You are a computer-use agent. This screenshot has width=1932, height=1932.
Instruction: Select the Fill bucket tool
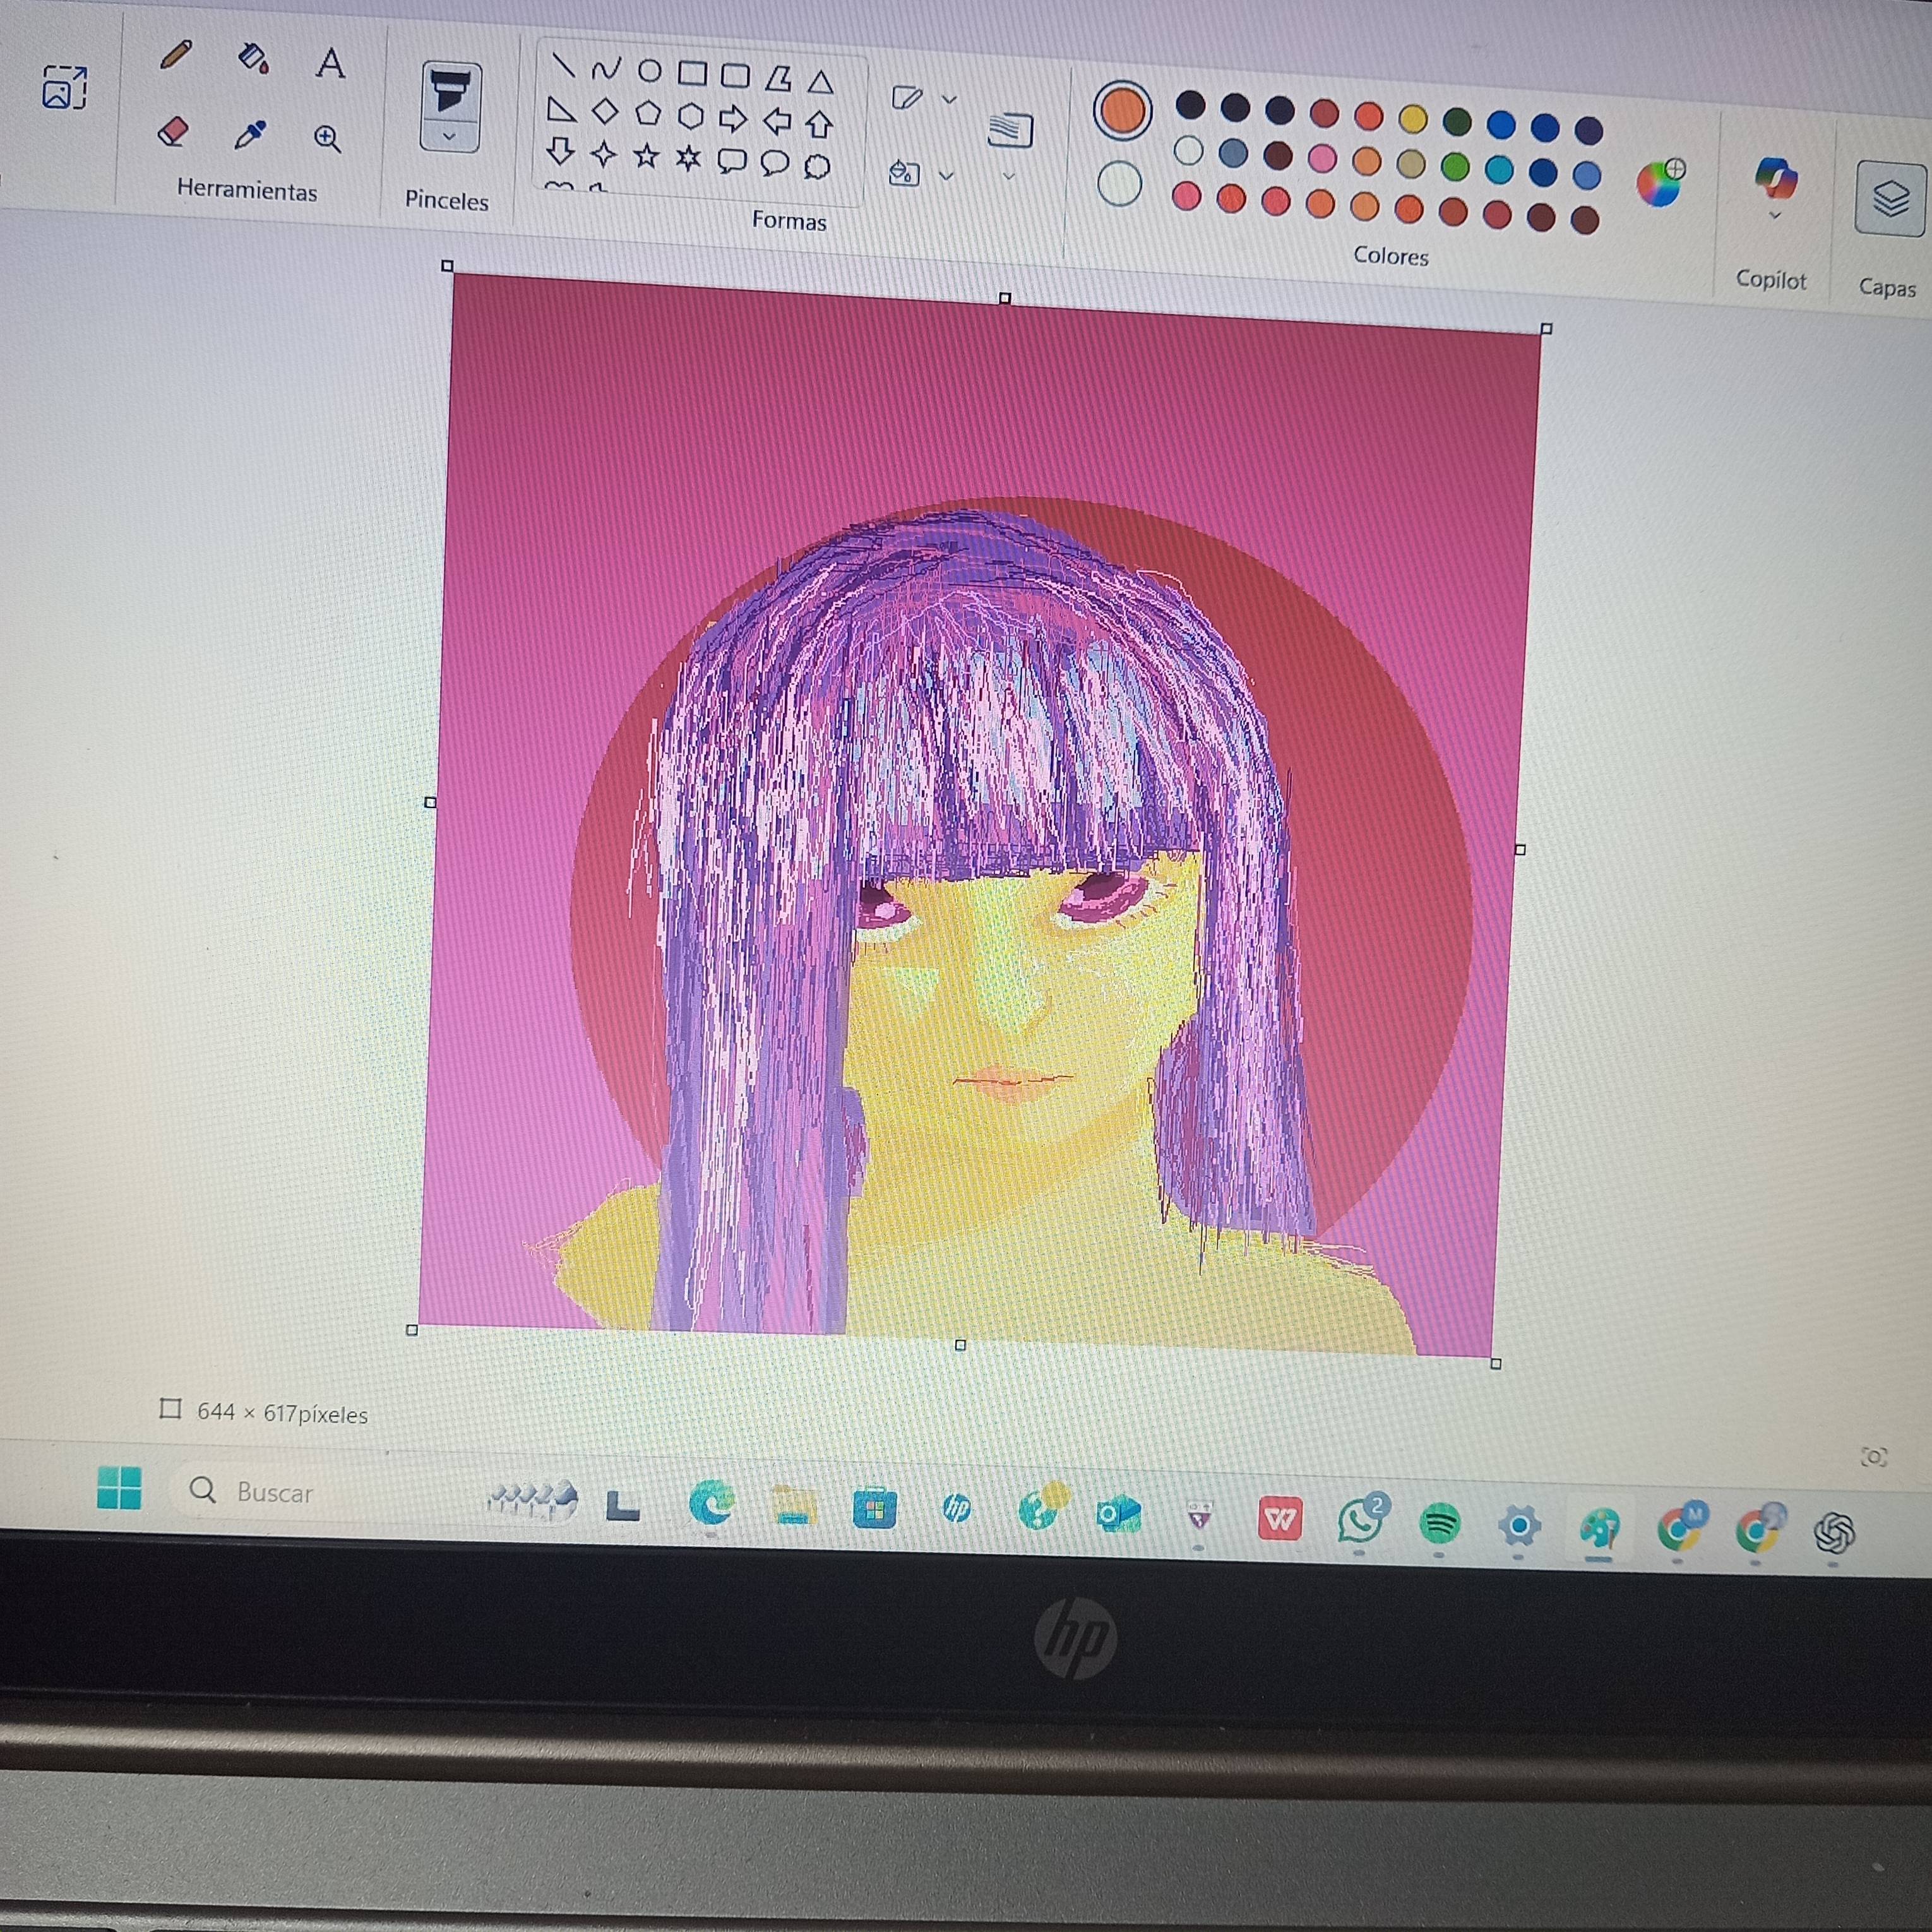(x=253, y=58)
